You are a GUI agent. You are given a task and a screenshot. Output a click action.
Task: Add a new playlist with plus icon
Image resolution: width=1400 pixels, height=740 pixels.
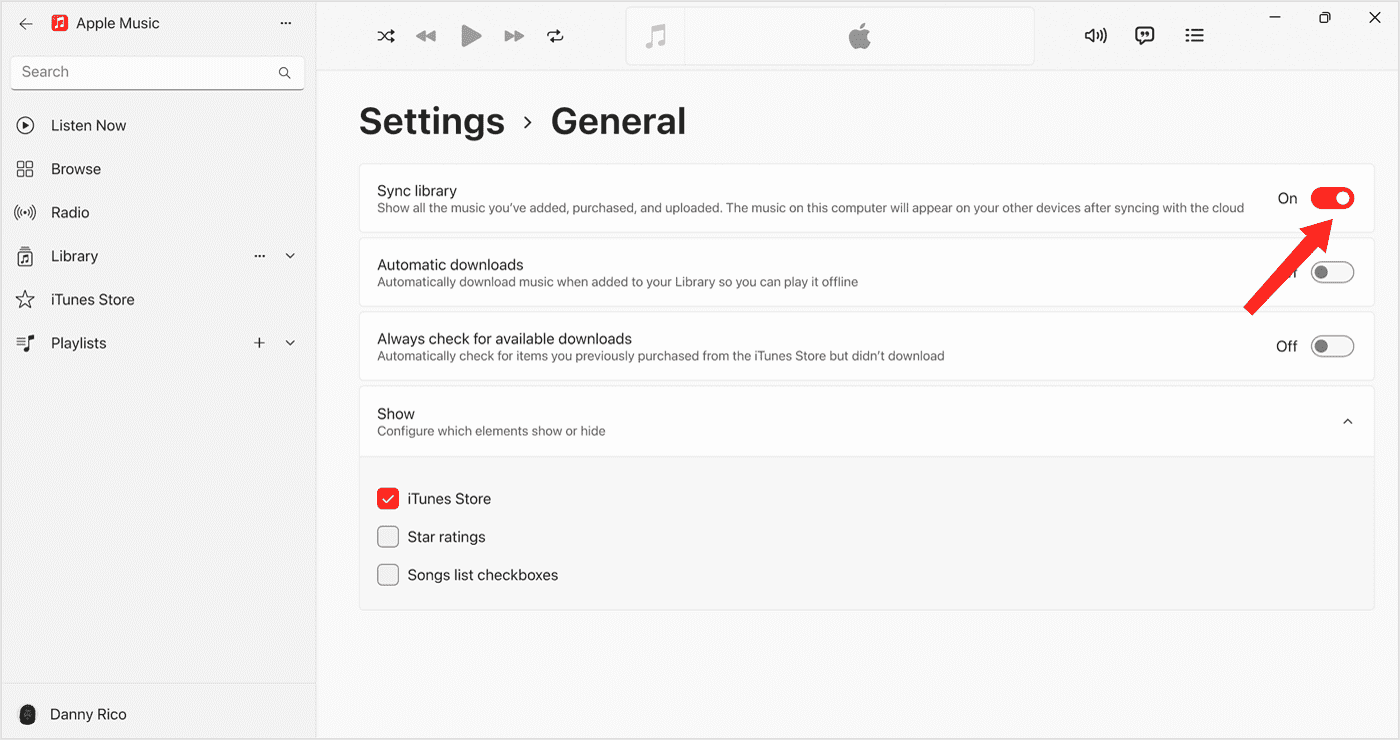[x=259, y=343]
